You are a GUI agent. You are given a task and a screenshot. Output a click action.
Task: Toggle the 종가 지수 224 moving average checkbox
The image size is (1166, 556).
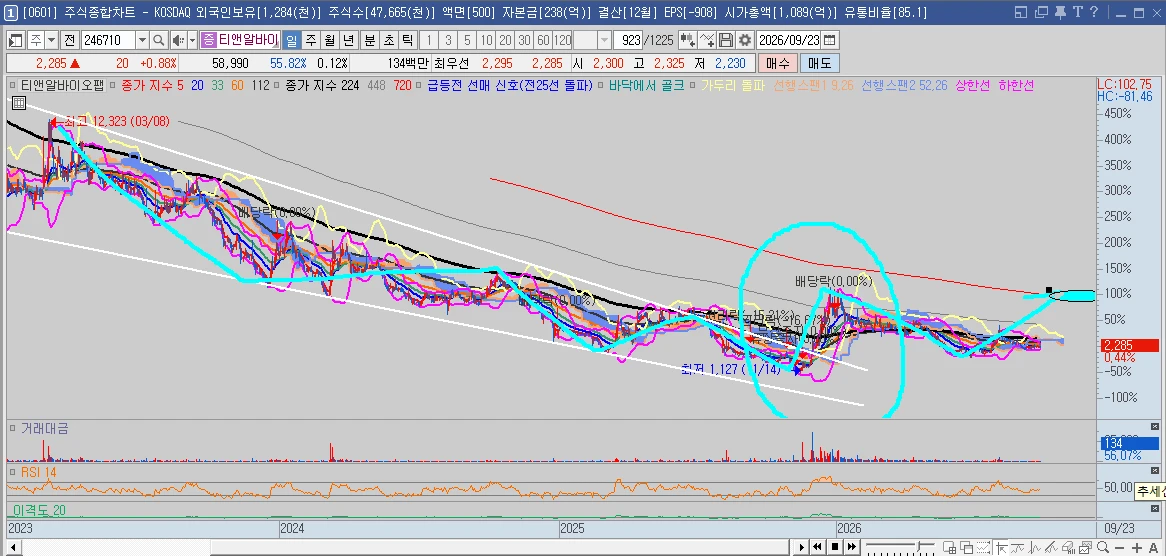click(x=276, y=85)
